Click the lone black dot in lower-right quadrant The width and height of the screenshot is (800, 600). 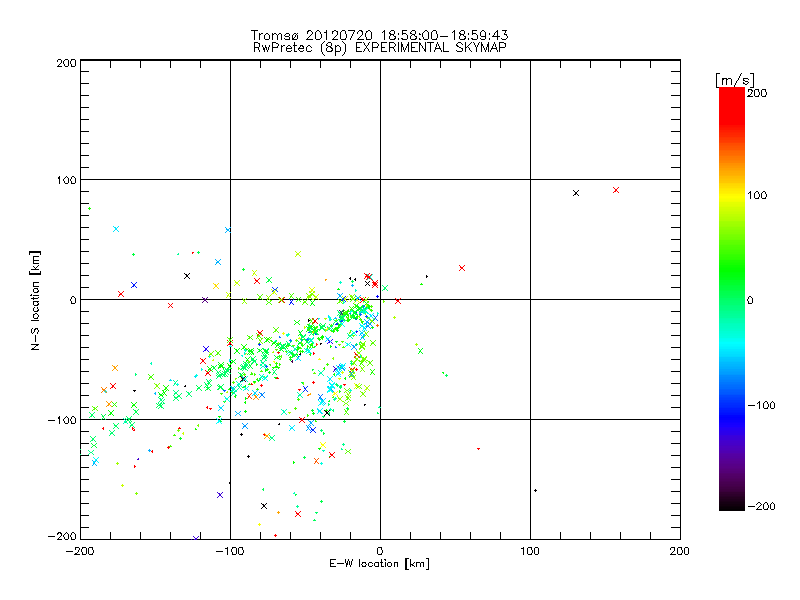[535, 491]
